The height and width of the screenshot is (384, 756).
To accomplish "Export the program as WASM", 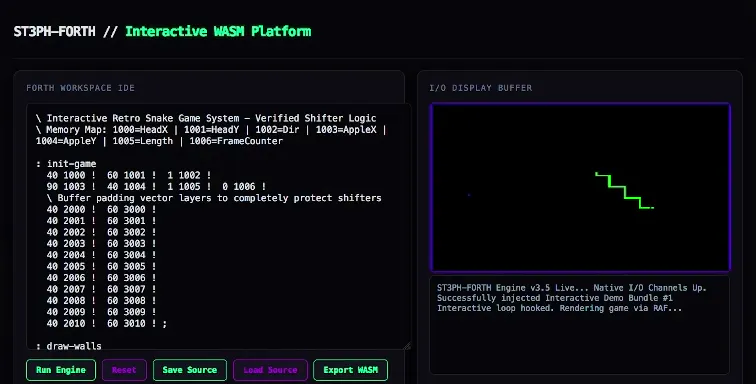I will pos(351,370).
